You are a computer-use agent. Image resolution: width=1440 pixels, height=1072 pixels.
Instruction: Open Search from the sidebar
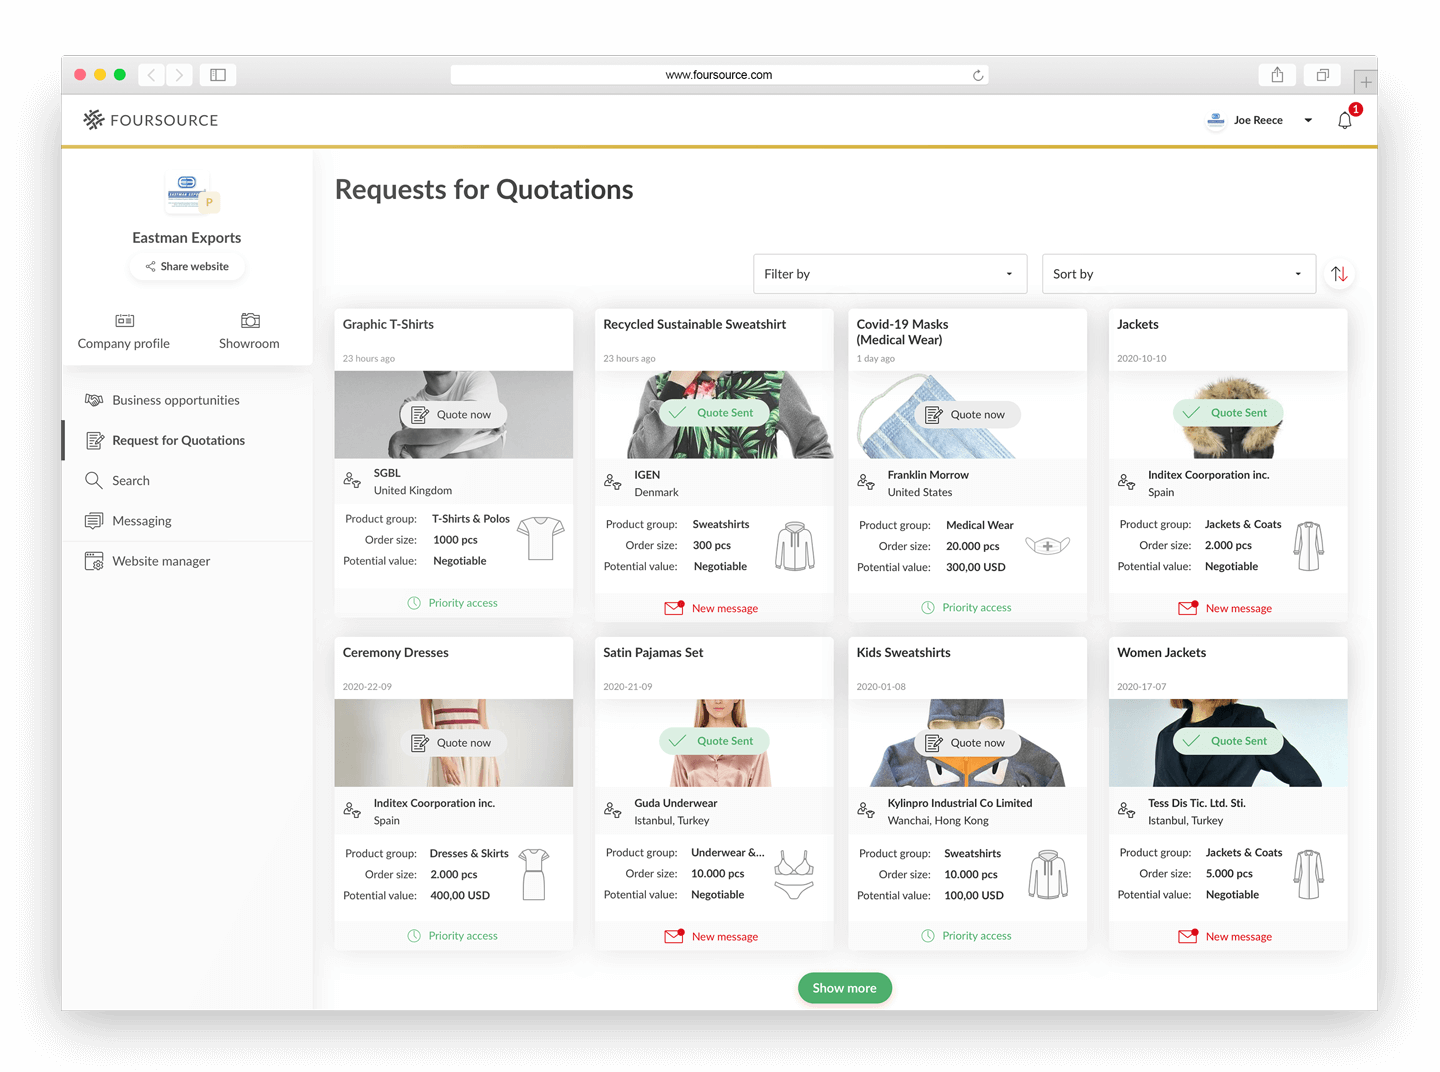click(x=130, y=481)
